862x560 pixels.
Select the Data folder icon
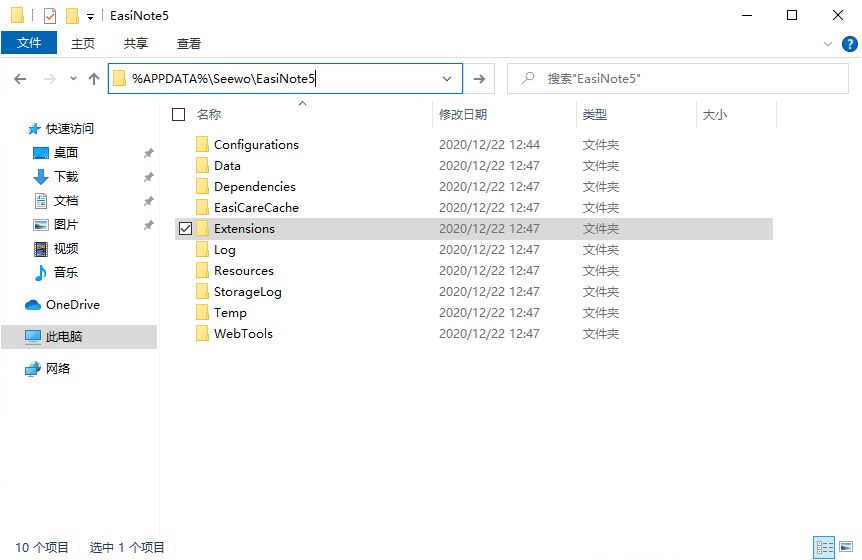[202, 165]
